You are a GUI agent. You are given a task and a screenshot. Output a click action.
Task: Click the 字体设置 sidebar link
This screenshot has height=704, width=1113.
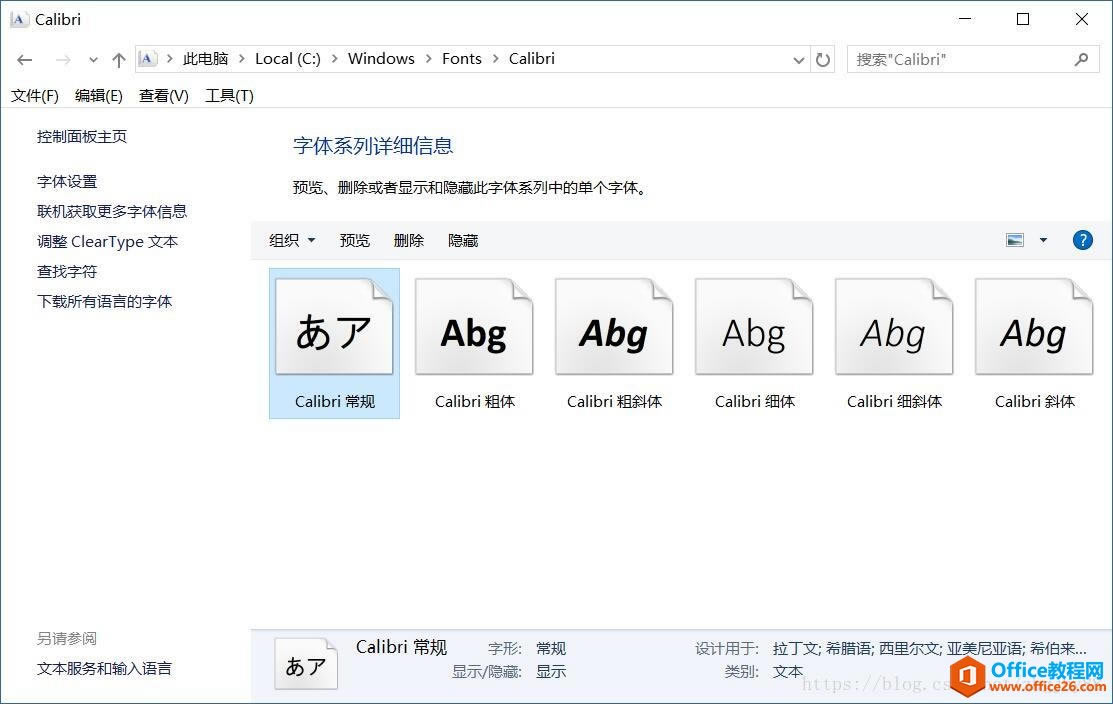tap(68, 181)
